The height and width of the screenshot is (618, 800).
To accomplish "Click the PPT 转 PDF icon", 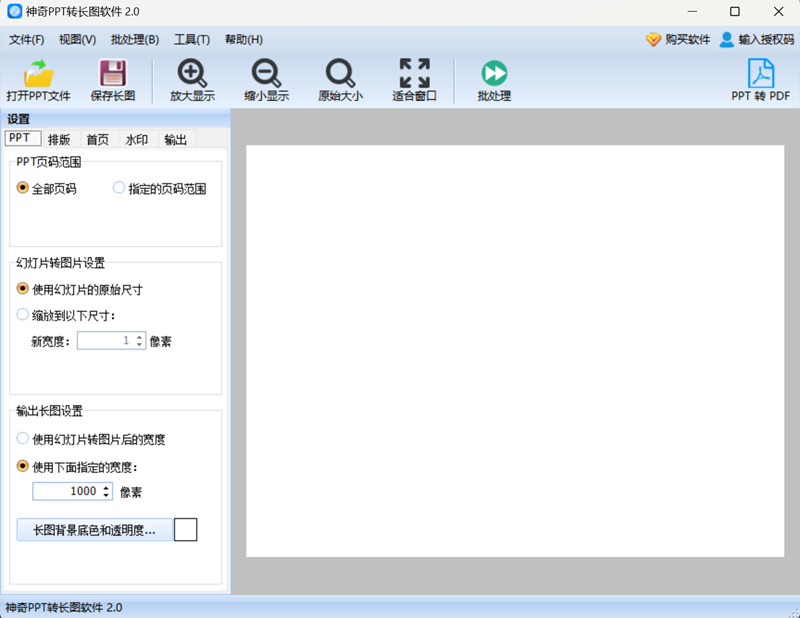I will [x=761, y=73].
